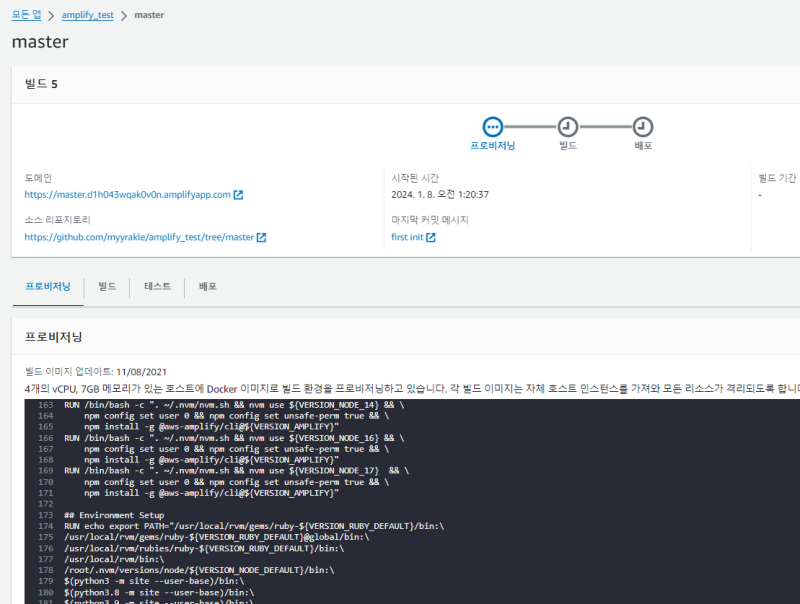Click the 프로비저닝 step circle icon

click(x=492, y=127)
